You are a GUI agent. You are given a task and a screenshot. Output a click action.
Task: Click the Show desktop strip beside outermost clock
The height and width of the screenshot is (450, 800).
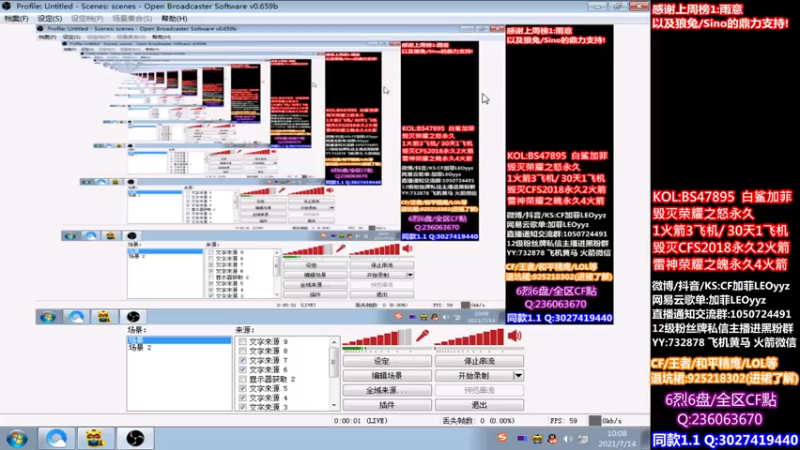(x=646, y=439)
